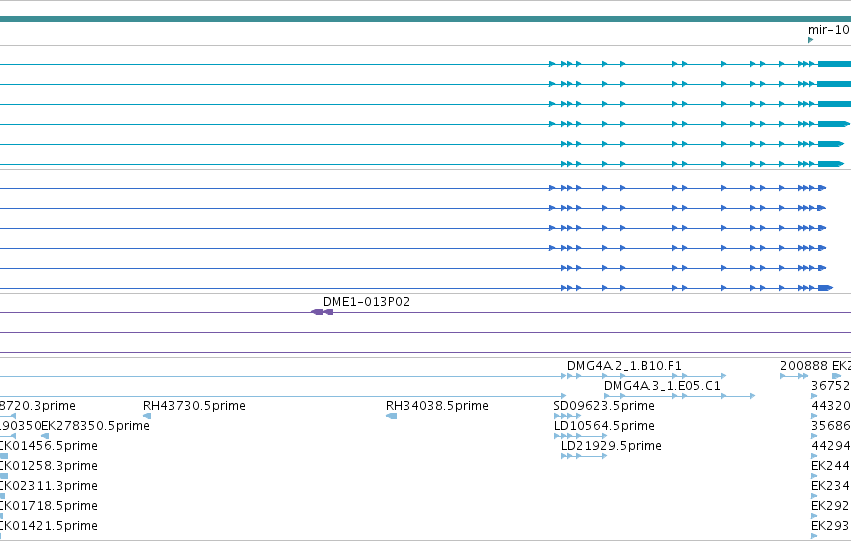Click the DME1-013P02 label
851x541 pixels.
point(366,302)
